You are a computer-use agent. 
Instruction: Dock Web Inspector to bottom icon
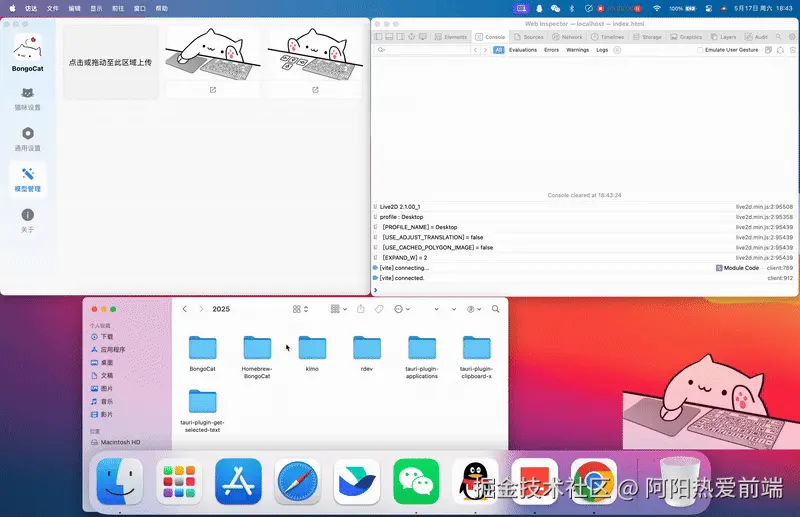coord(389,37)
